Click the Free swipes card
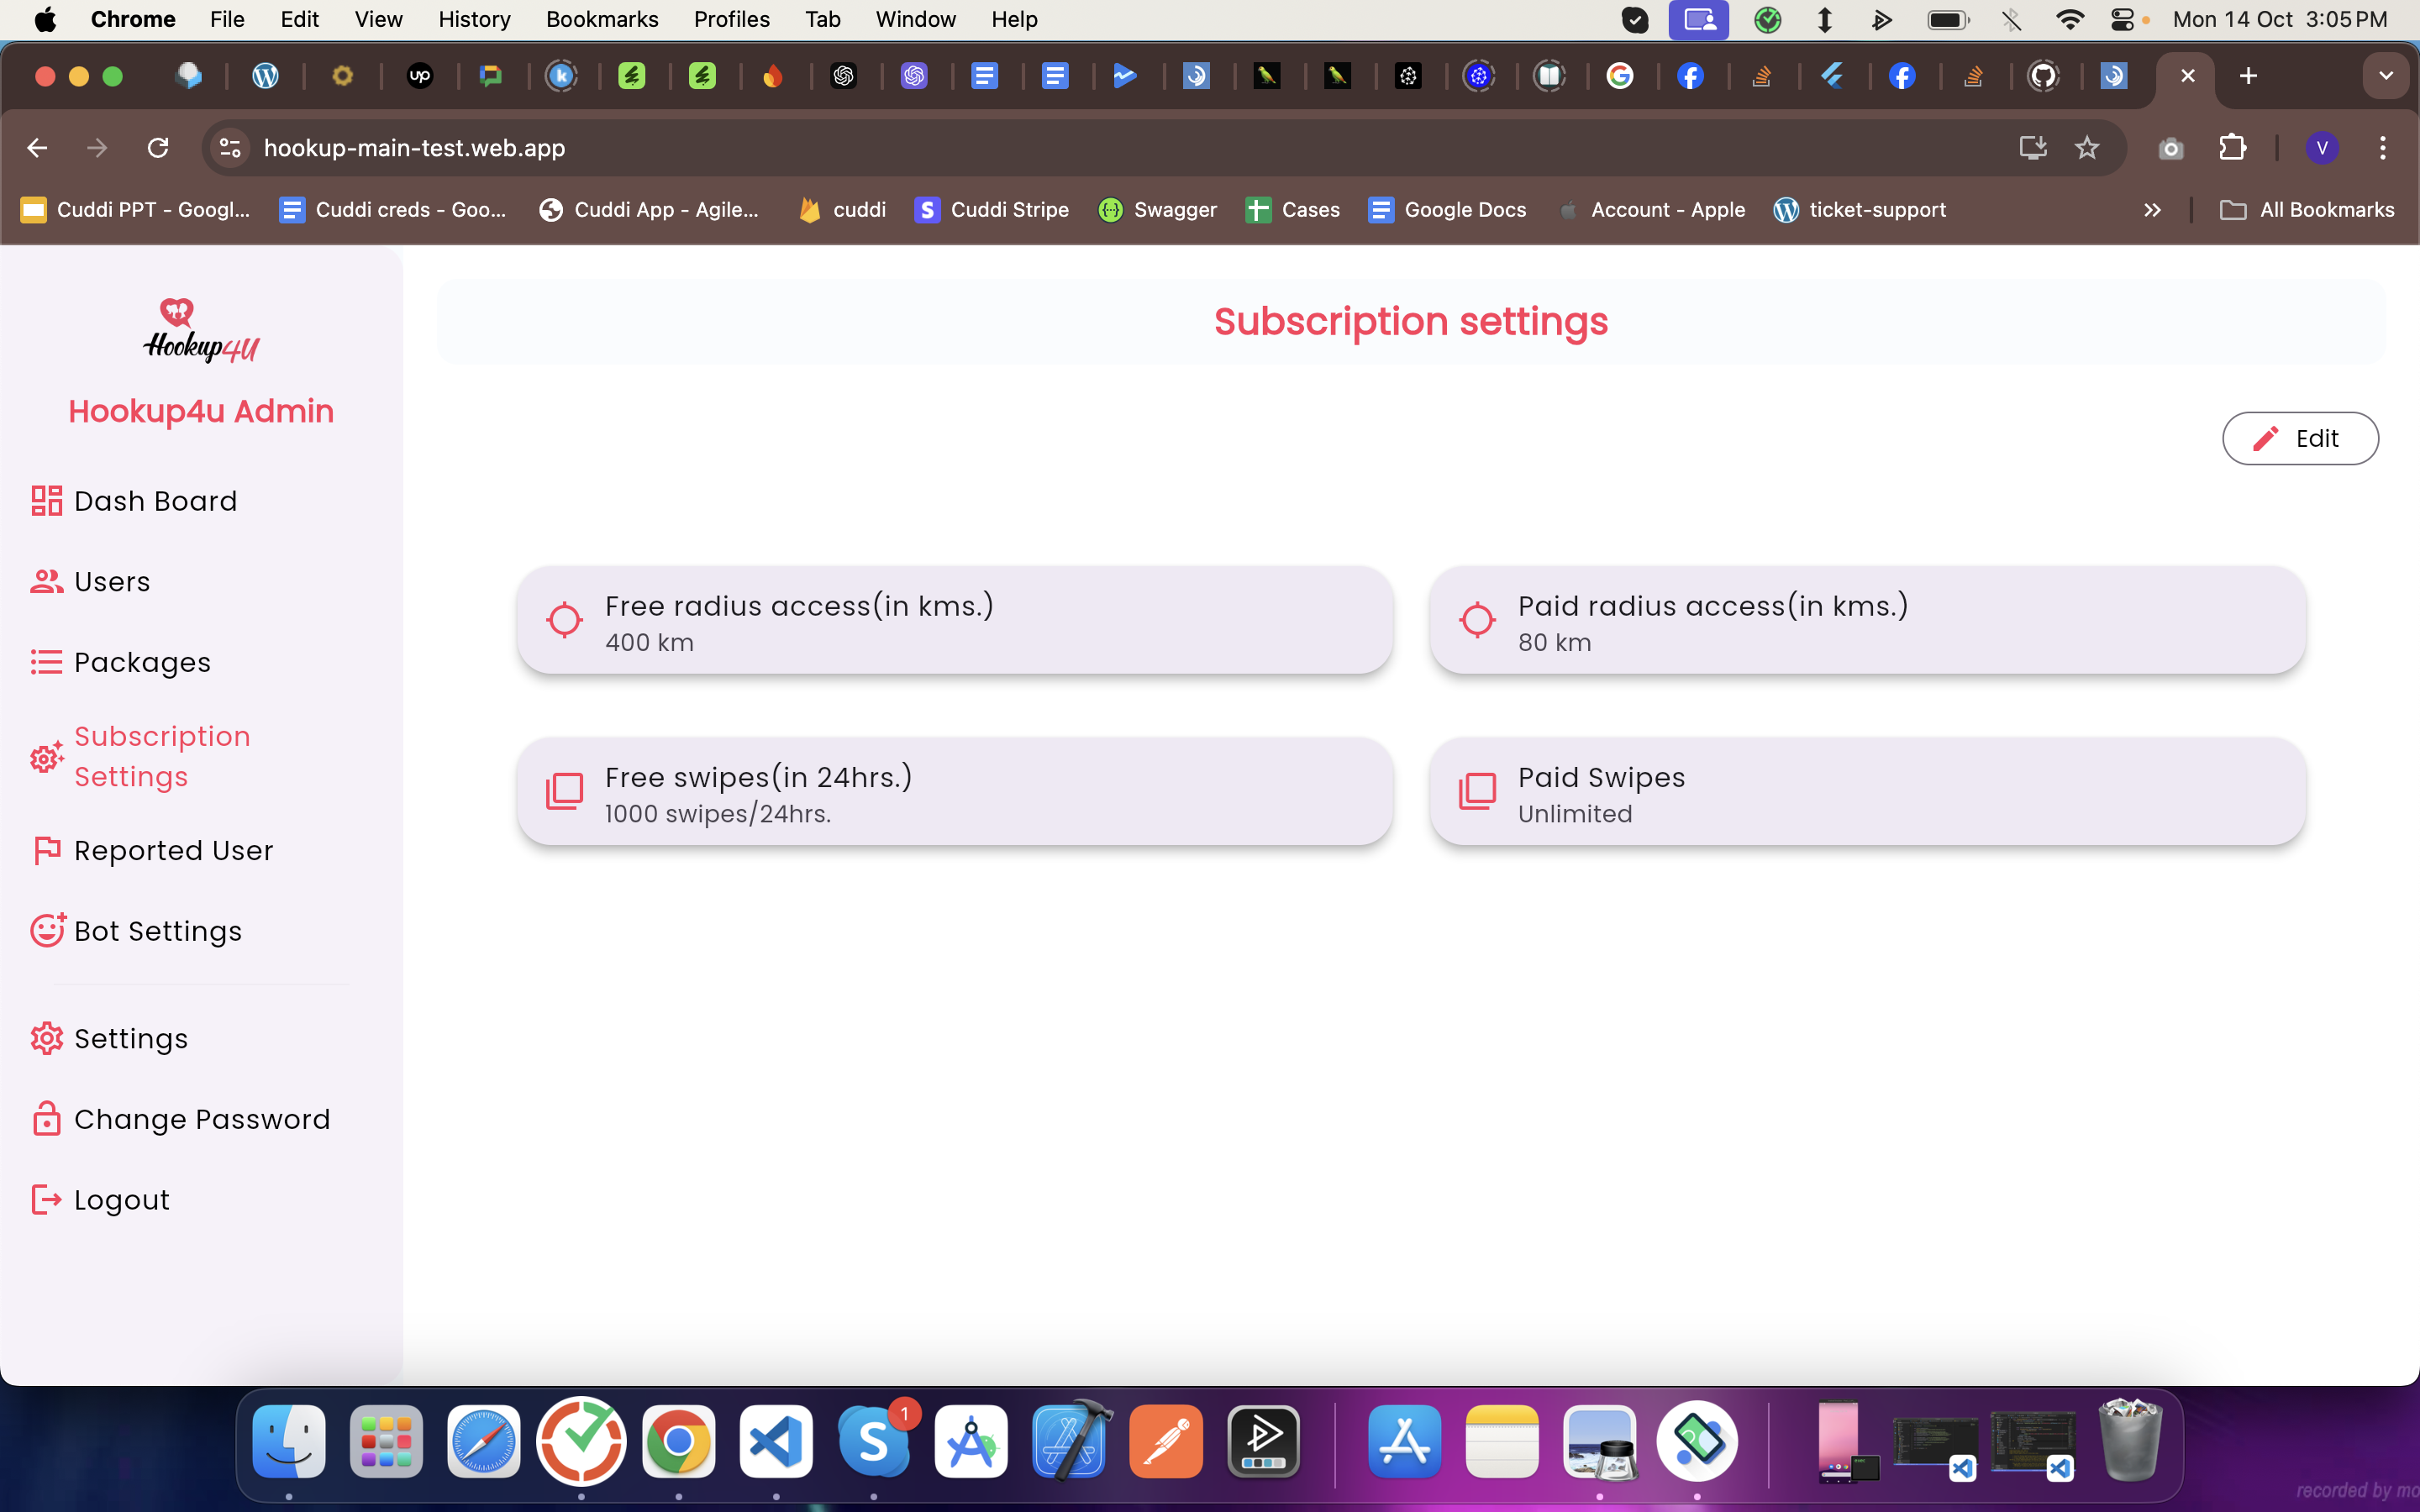 pos(954,791)
